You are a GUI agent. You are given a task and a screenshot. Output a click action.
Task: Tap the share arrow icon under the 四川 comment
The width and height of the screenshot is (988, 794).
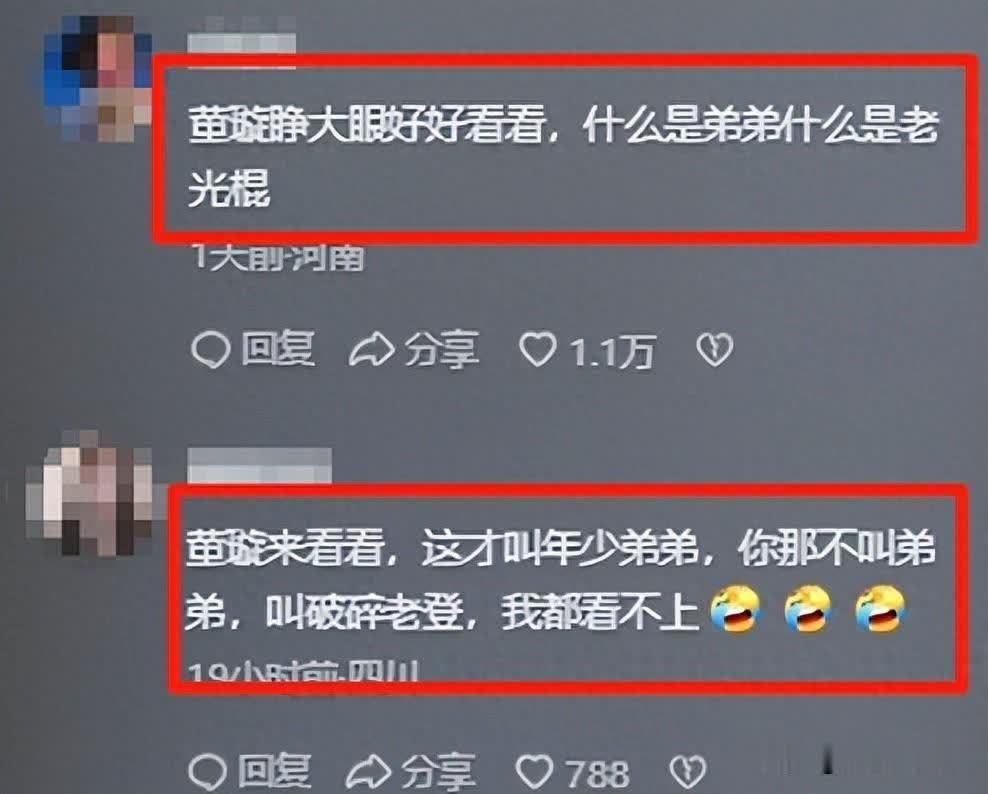(x=369, y=772)
